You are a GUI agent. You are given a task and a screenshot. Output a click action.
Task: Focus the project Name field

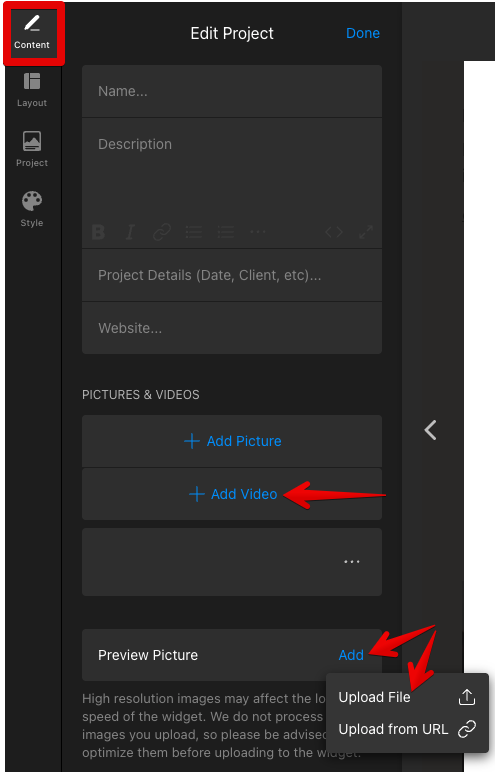[x=232, y=91]
